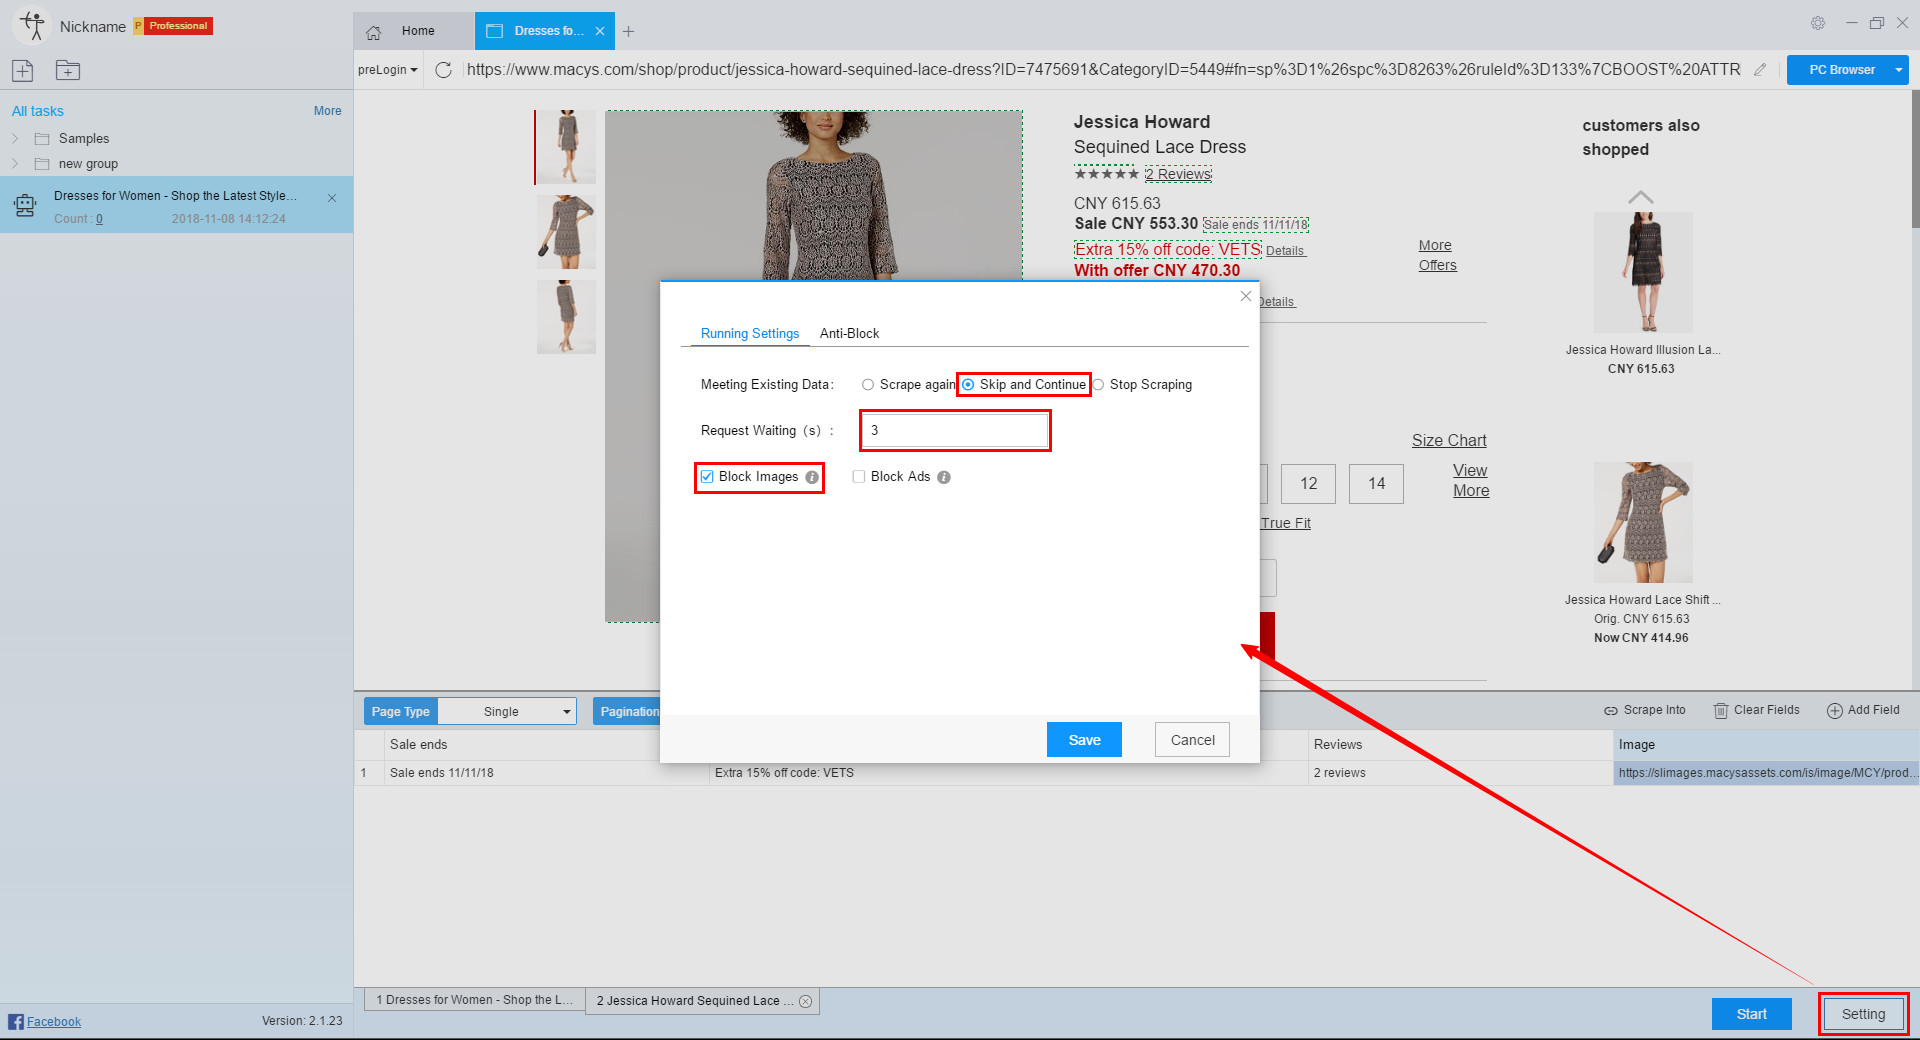Screen dimensions: 1920x1040
Task: Click the Sale ends 11/11/18 table cell
Action: [x=546, y=773]
